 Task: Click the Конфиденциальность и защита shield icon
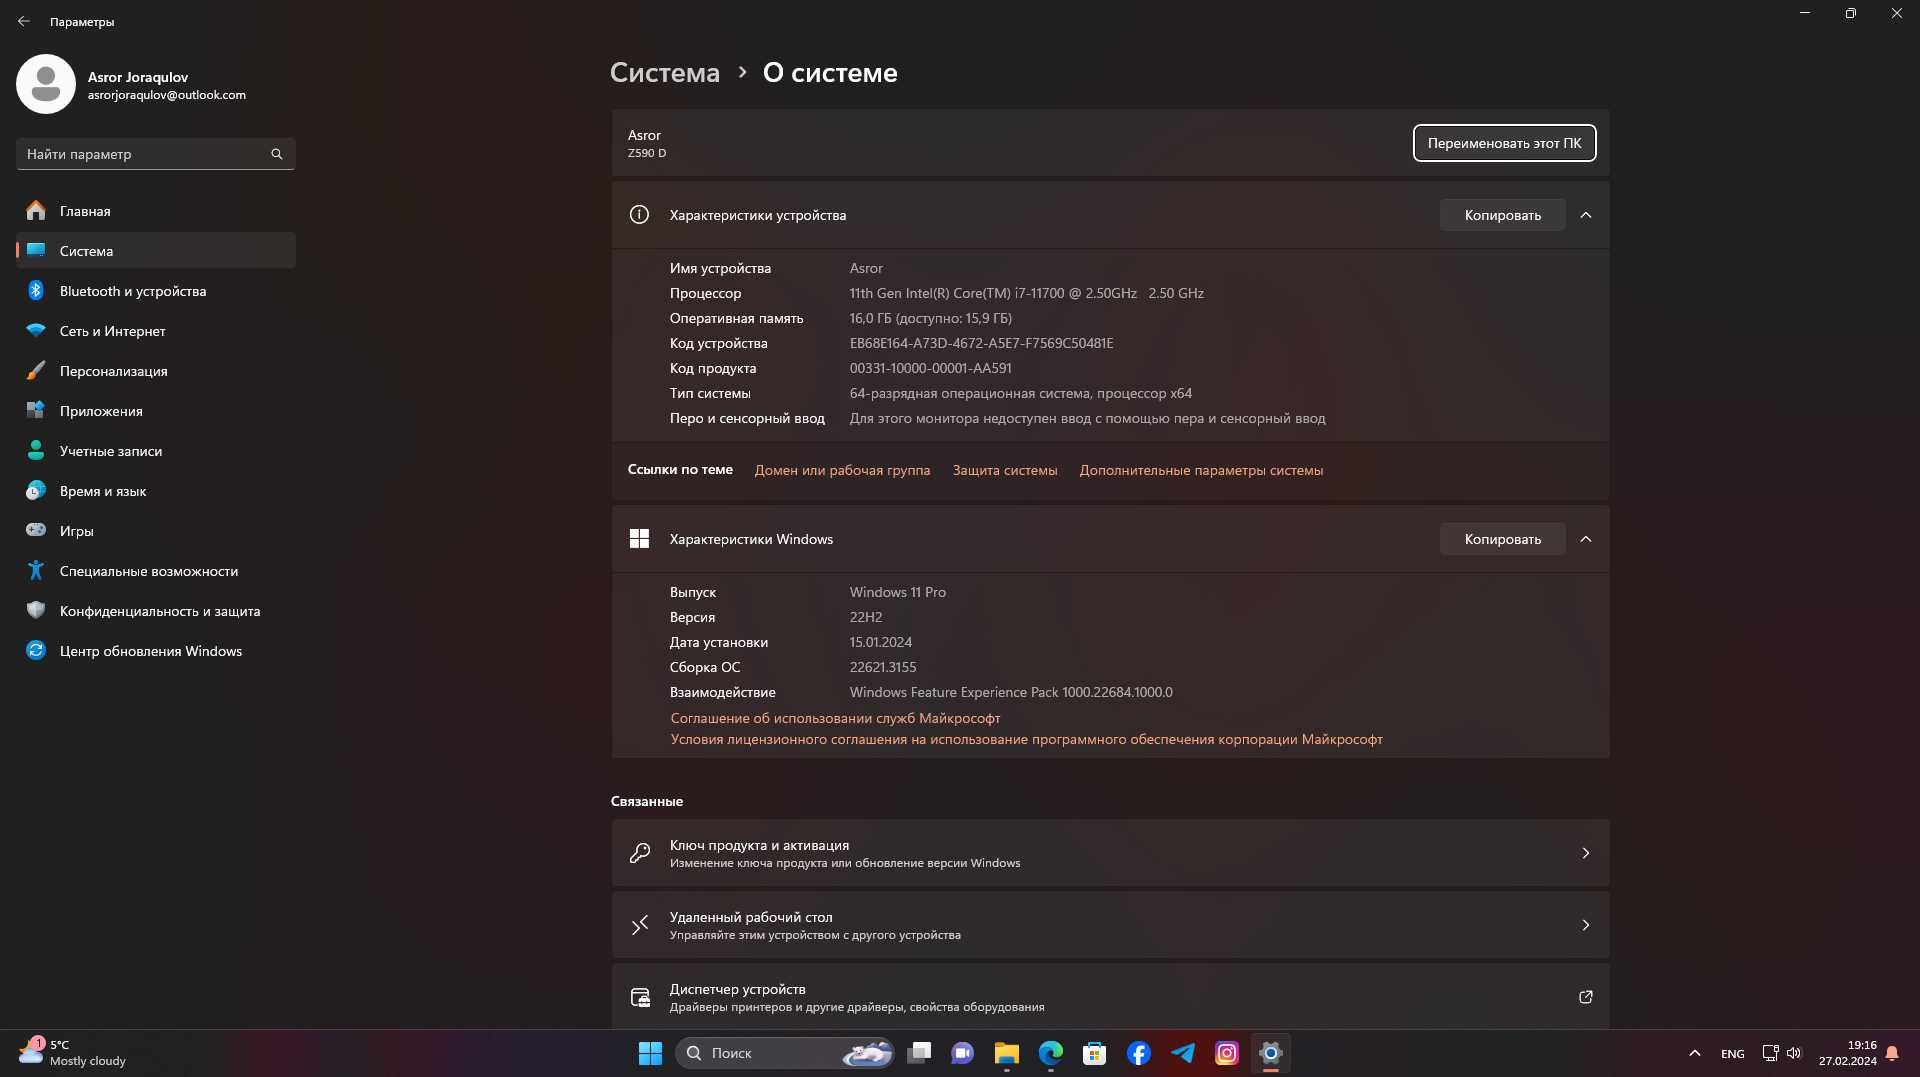point(36,610)
